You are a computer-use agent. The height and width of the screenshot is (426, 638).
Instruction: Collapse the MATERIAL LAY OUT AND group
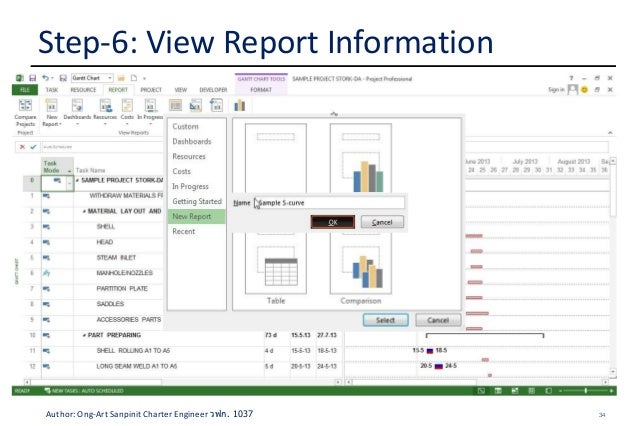84,212
